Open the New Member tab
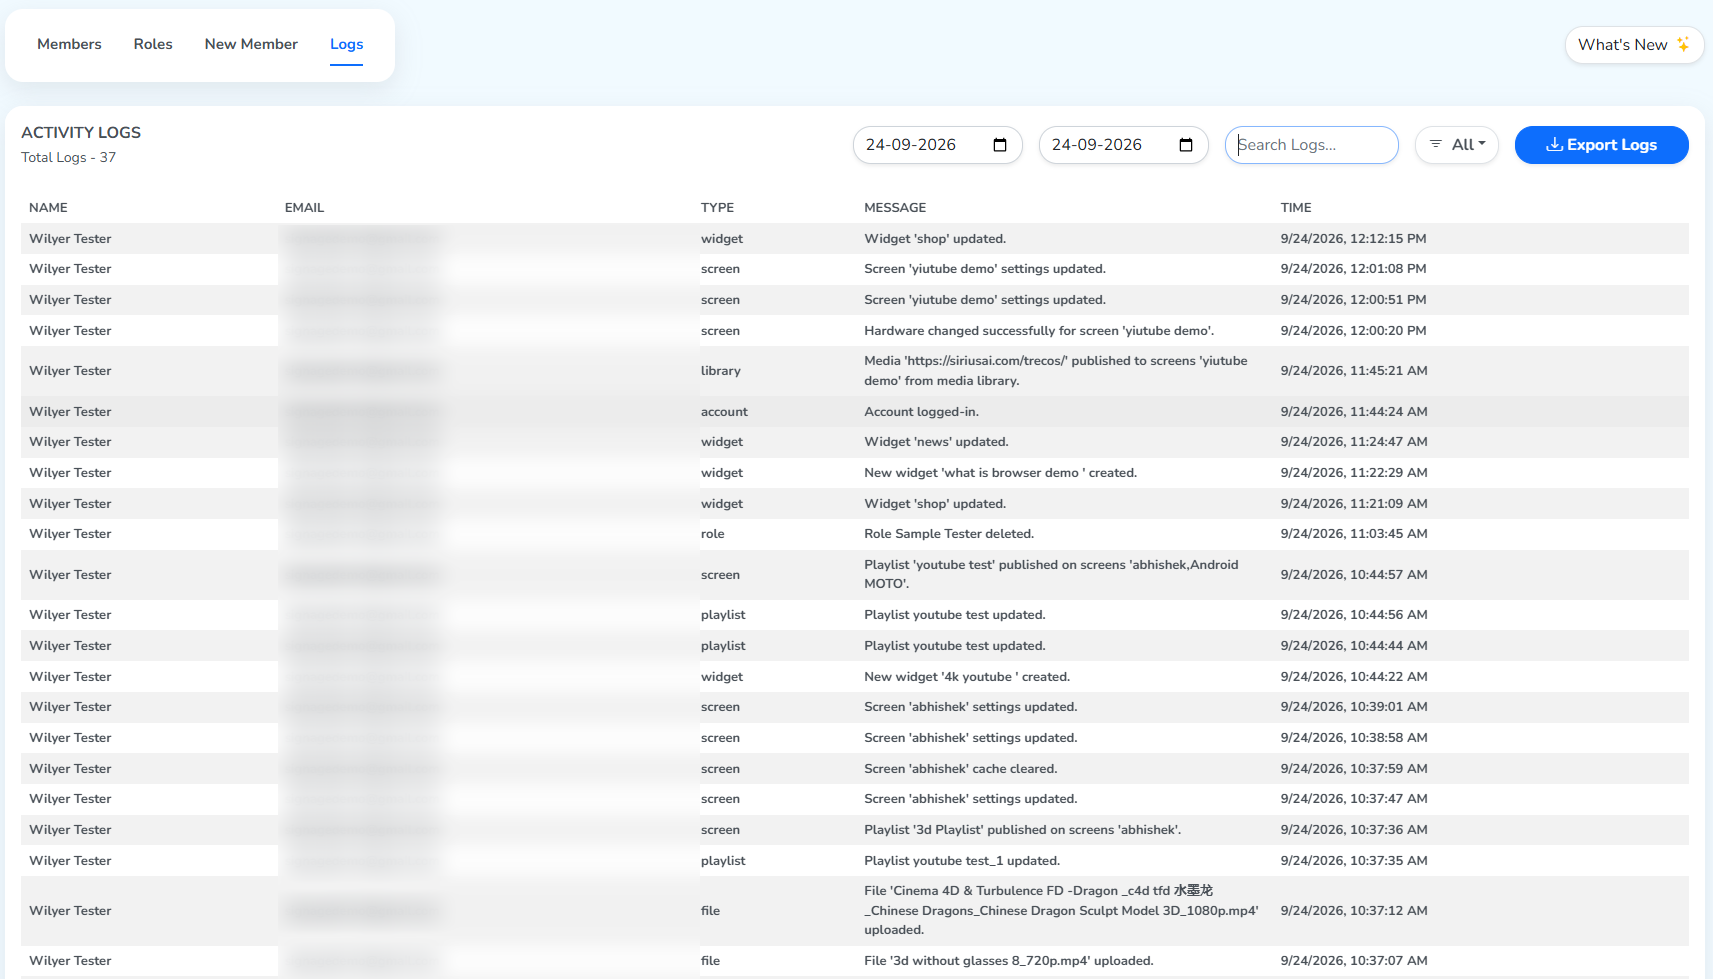The height and width of the screenshot is (979, 1713). pos(251,44)
